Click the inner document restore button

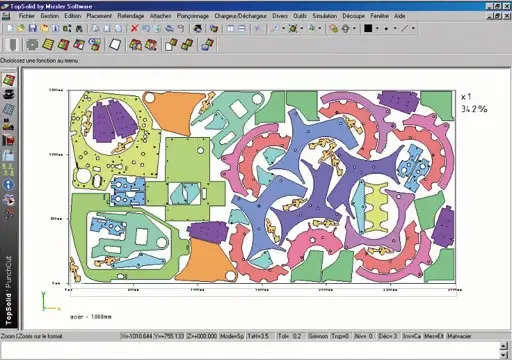tap(498, 16)
